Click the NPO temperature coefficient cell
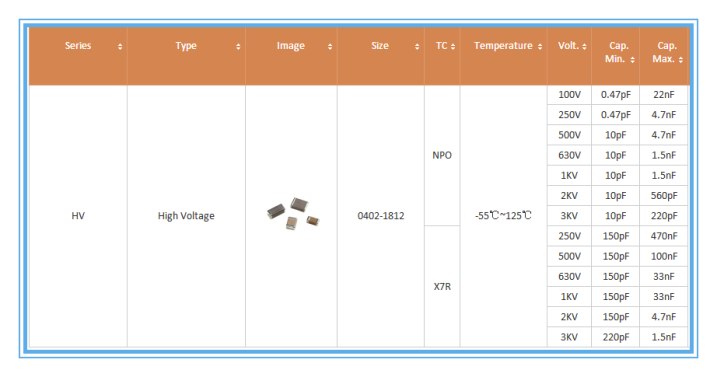Image resolution: width=717 pixels, height=377 pixels. pyautogui.click(x=442, y=156)
